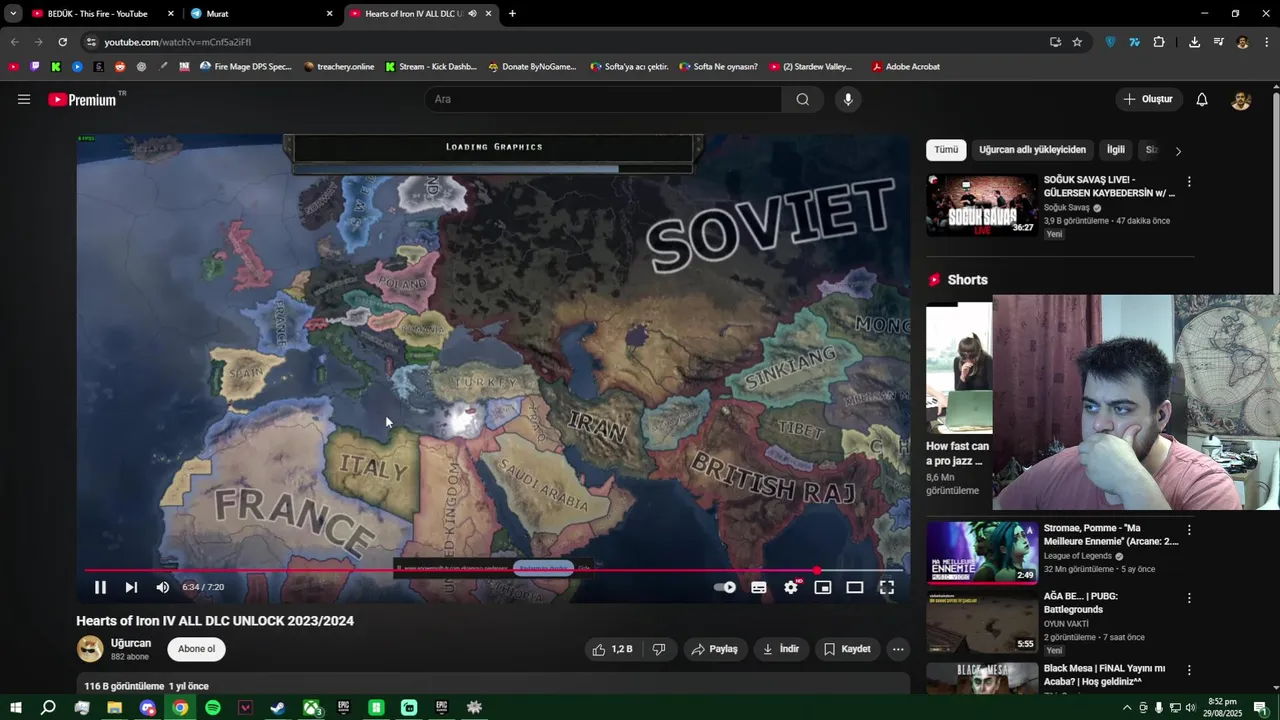Viewport: 1280px width, 720px height.
Task: Enable theater mode view
Action: point(855,587)
